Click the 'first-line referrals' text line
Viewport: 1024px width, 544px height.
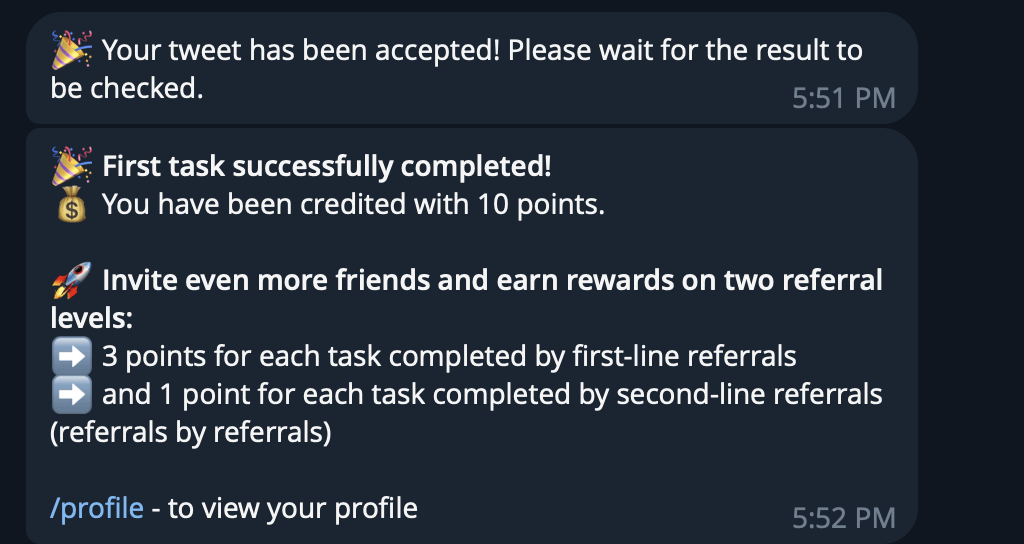[x=450, y=356]
